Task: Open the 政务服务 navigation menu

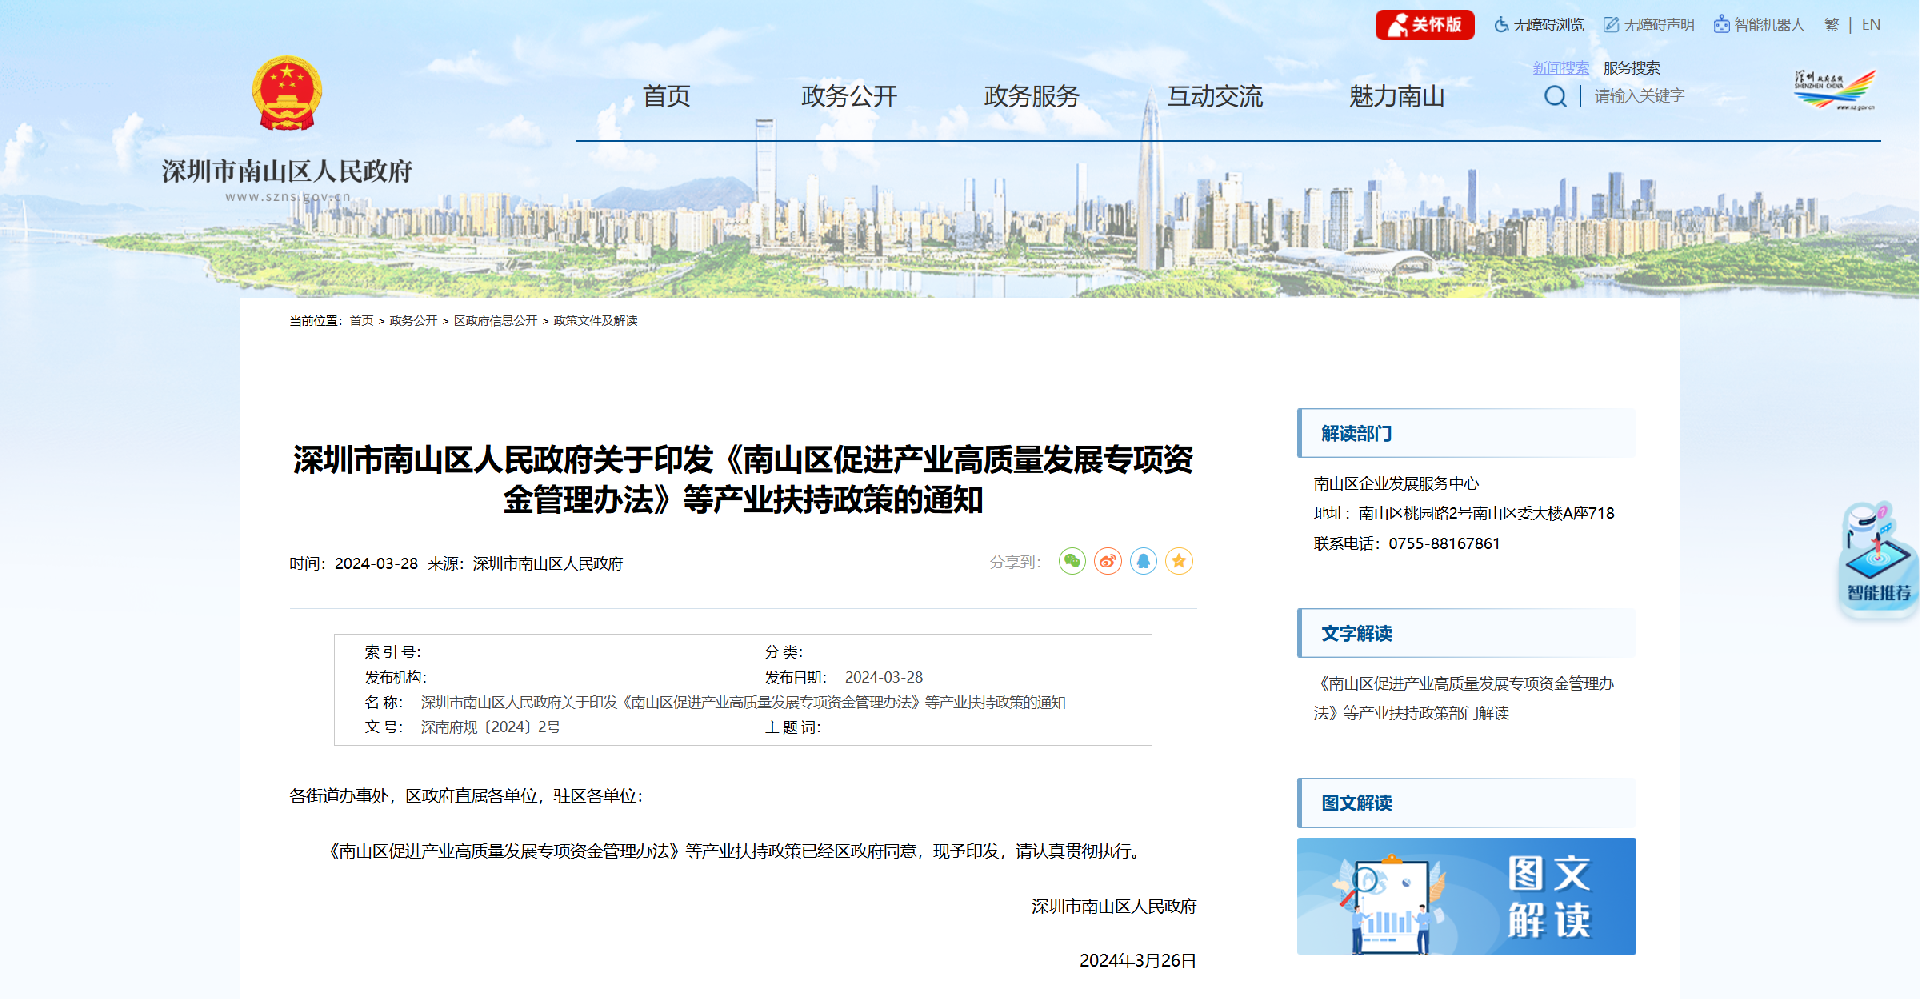Action: click(1031, 97)
